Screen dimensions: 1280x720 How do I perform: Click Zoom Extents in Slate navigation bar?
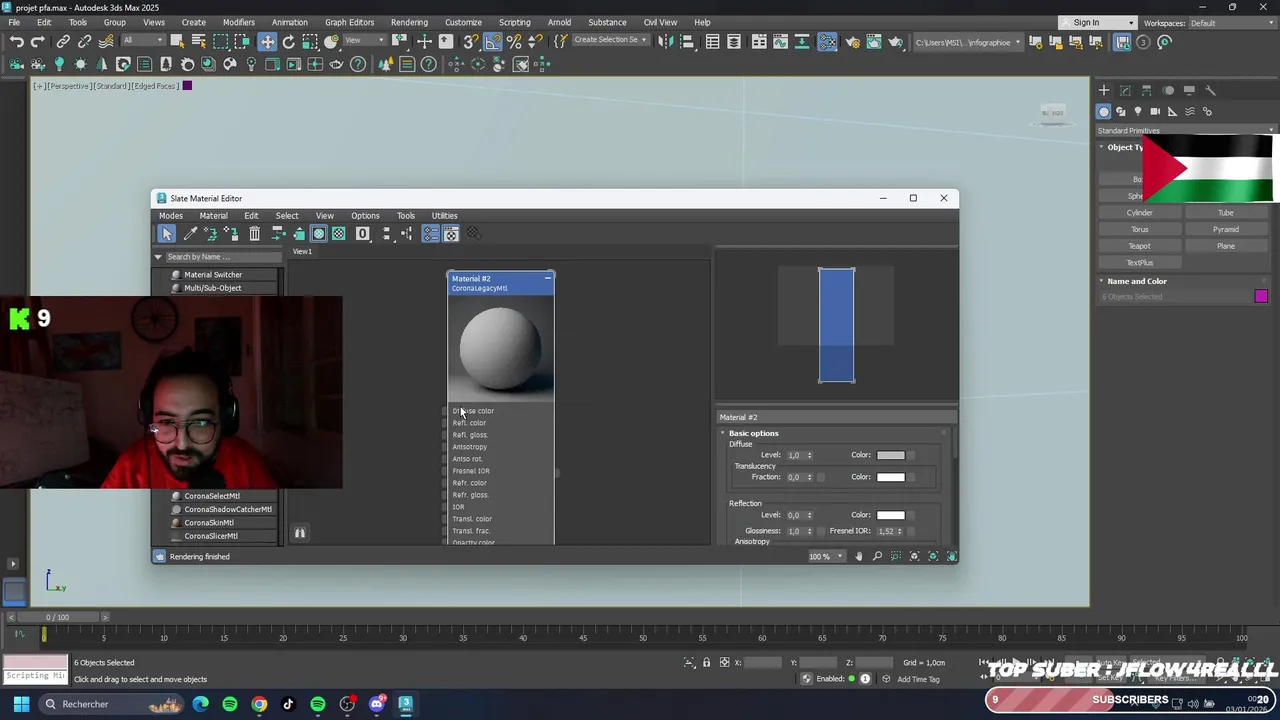[x=914, y=557]
